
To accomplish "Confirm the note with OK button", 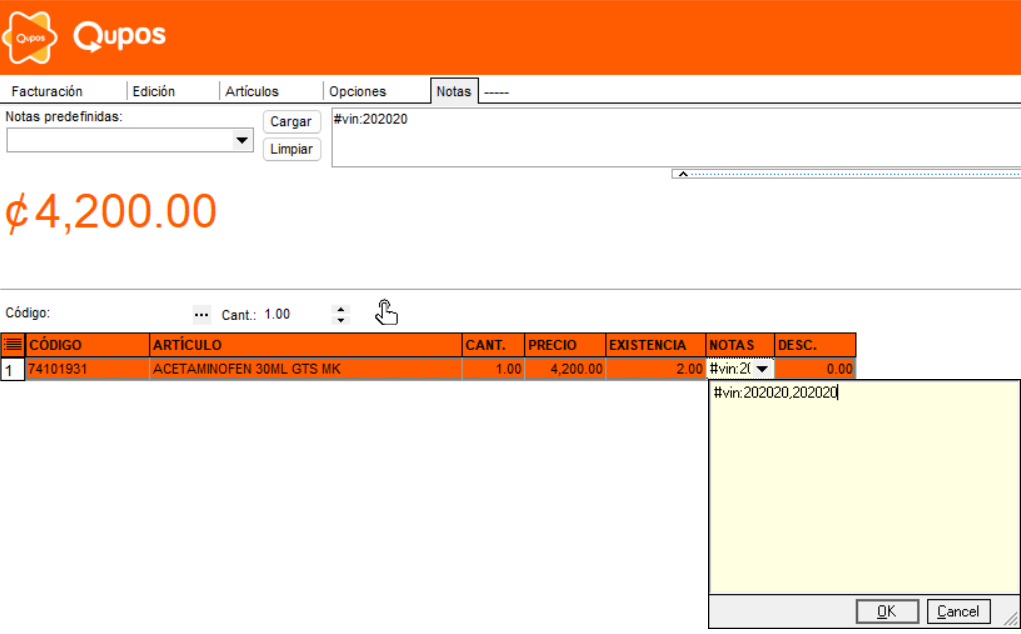I will click(x=886, y=611).
